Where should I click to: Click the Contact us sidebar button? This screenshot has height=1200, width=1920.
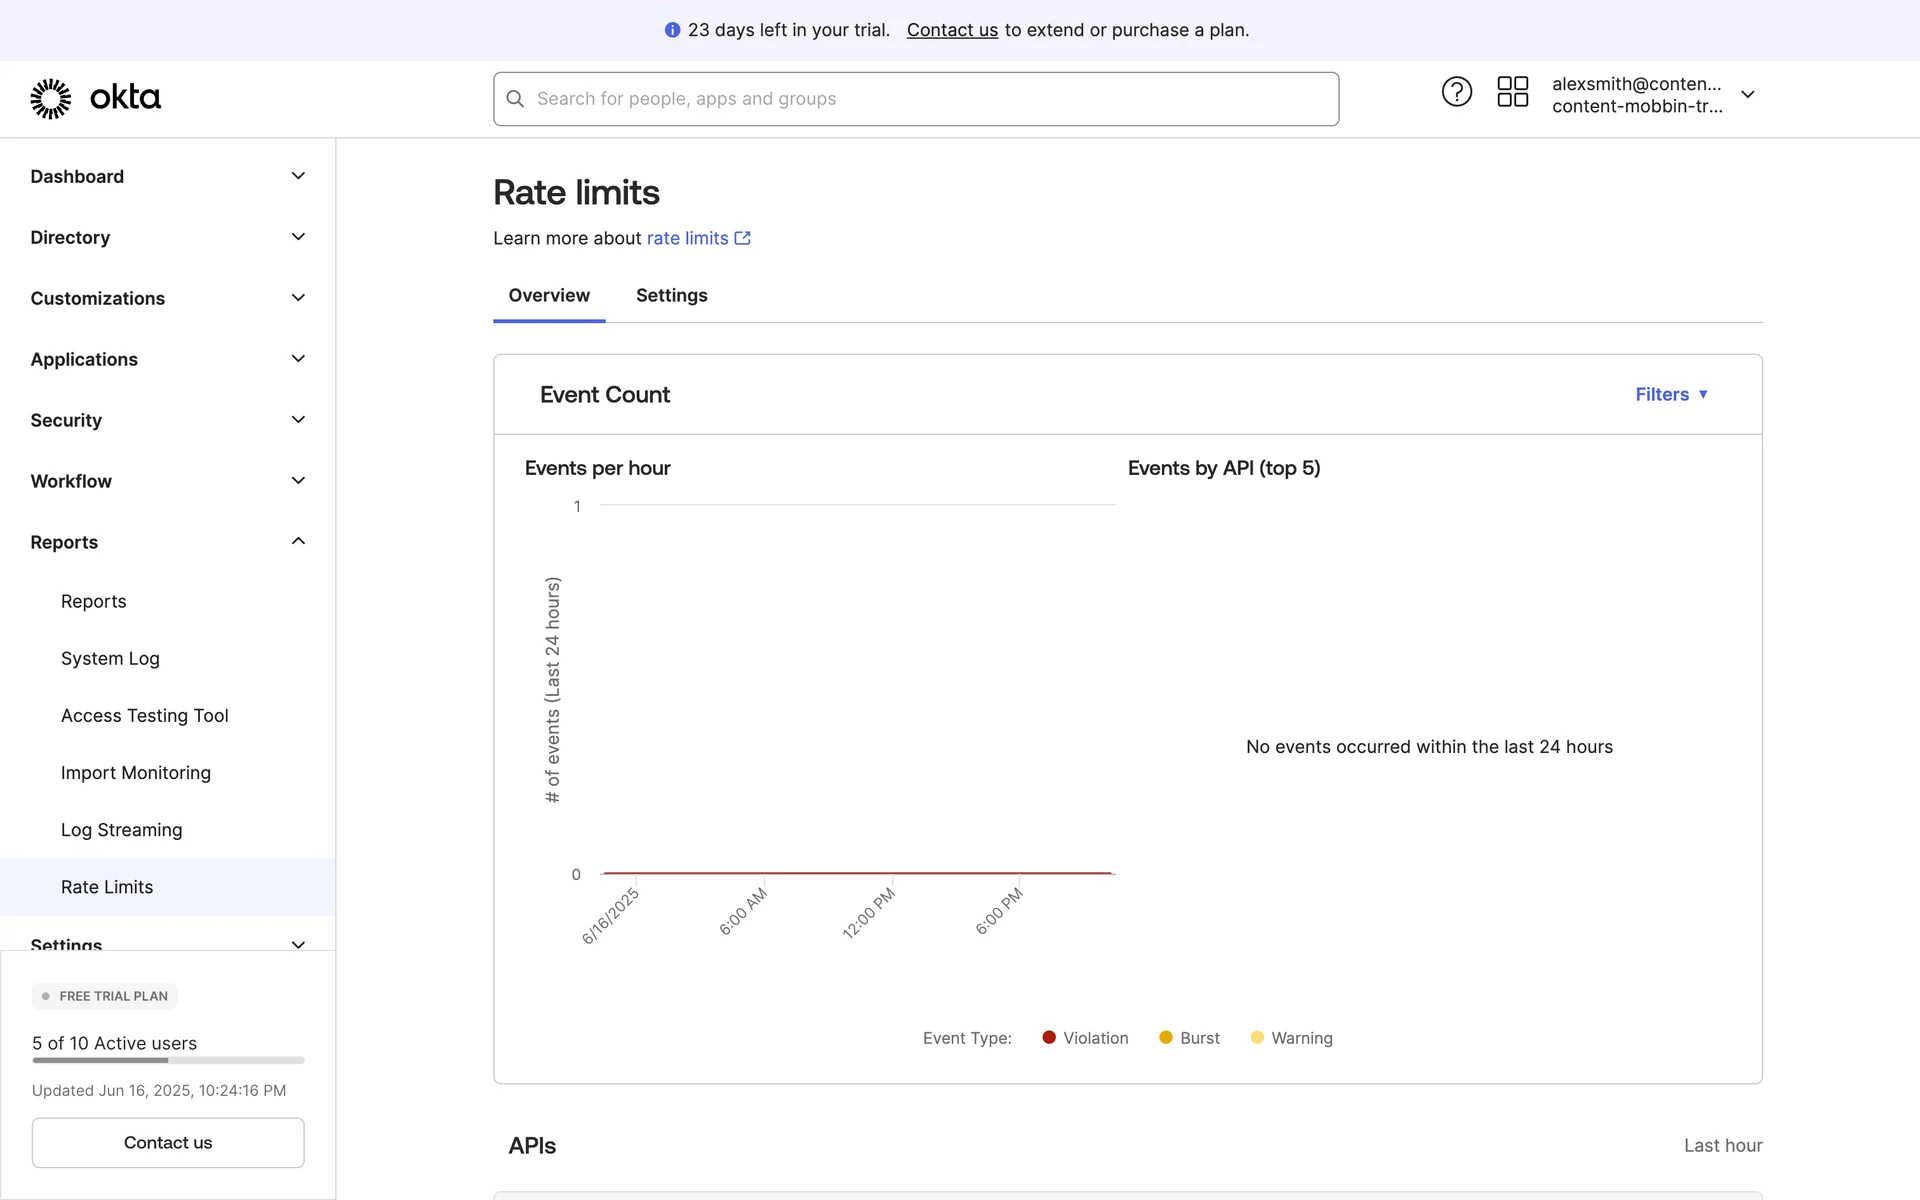[x=168, y=1142]
